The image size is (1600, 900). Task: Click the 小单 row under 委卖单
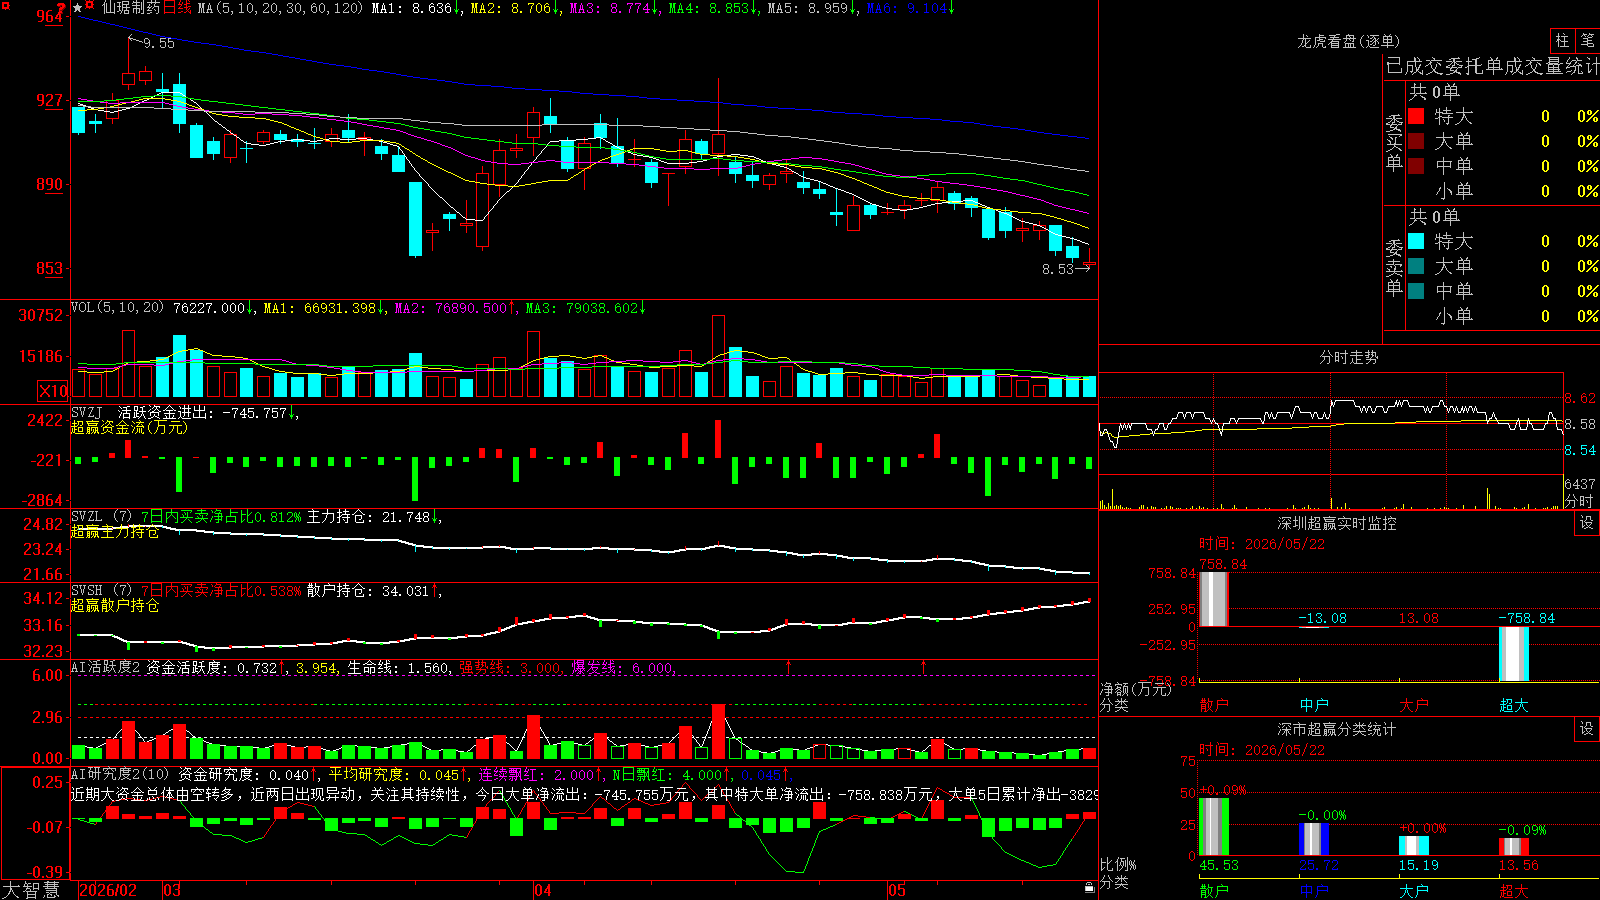pyautogui.click(x=1503, y=316)
